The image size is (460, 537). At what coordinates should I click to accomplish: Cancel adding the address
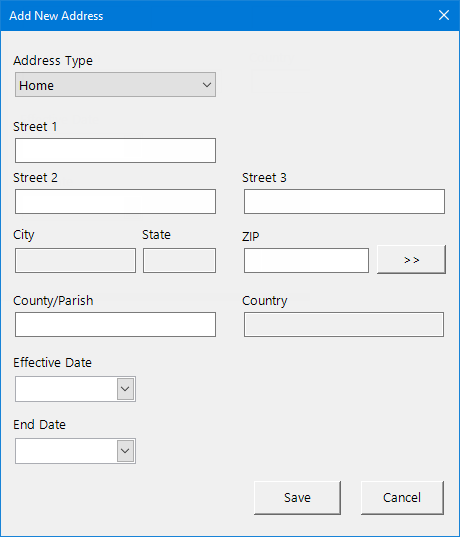(x=402, y=498)
